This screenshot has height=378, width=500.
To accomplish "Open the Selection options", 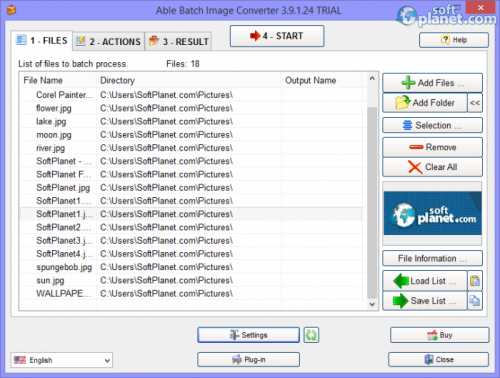I will pos(432,125).
